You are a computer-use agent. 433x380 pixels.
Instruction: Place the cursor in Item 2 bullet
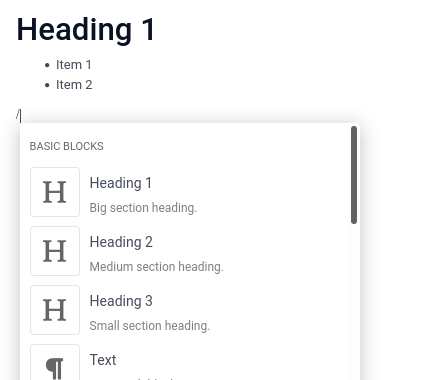[74, 85]
